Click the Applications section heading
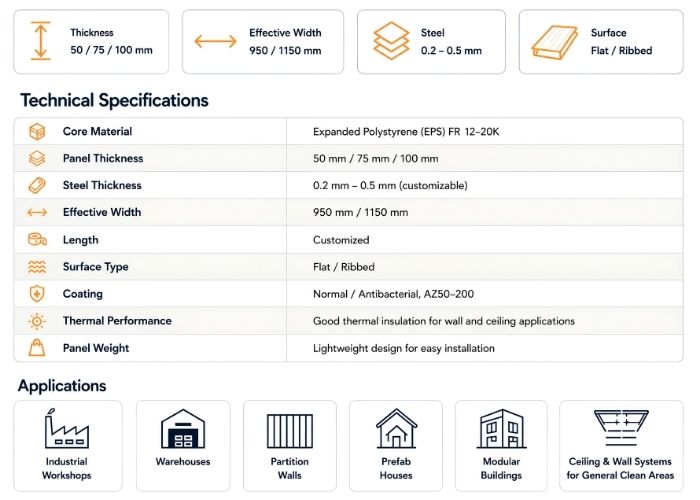This screenshot has height=500, width=700. click(62, 386)
